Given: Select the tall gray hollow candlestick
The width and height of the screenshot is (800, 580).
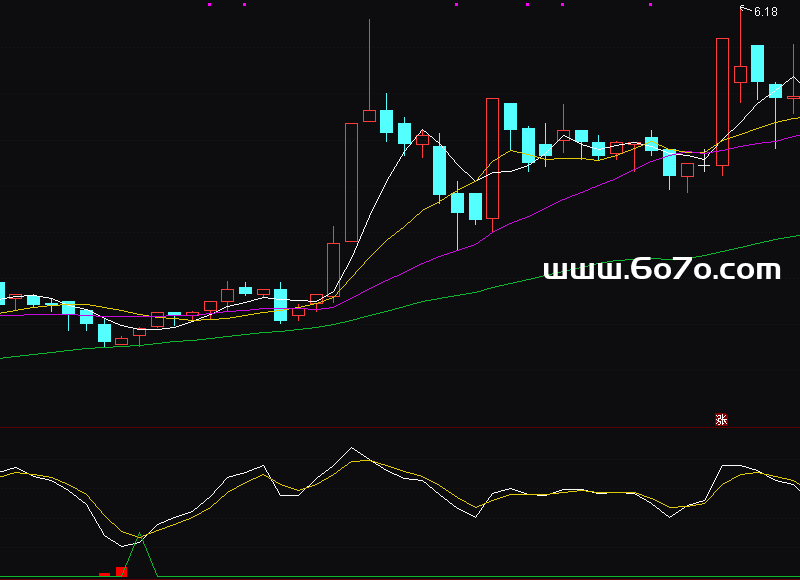Looking at the screenshot, I should click(351, 181).
